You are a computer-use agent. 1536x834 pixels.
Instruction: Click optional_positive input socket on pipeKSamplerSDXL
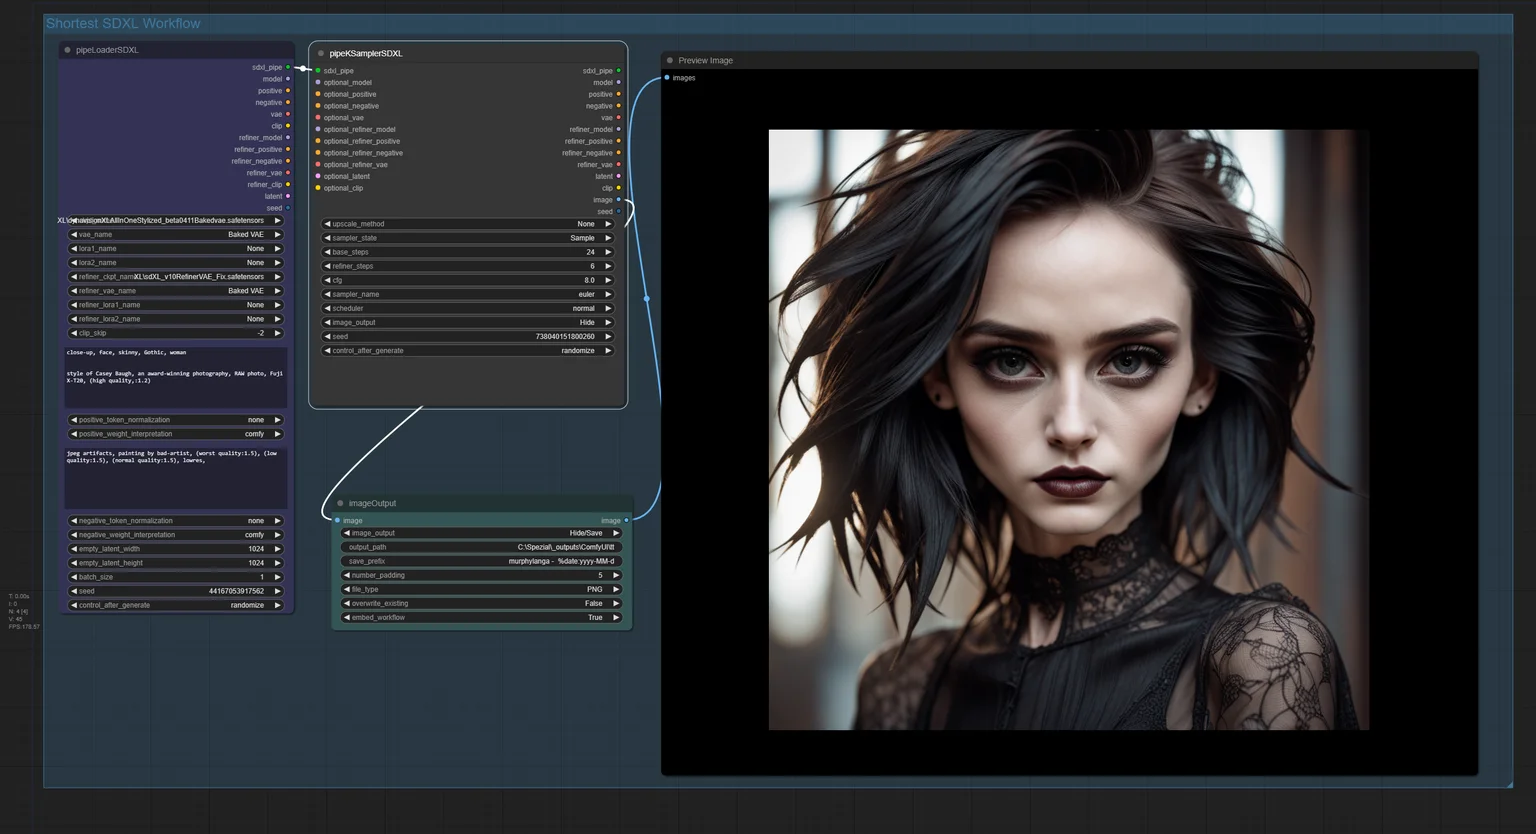318,94
